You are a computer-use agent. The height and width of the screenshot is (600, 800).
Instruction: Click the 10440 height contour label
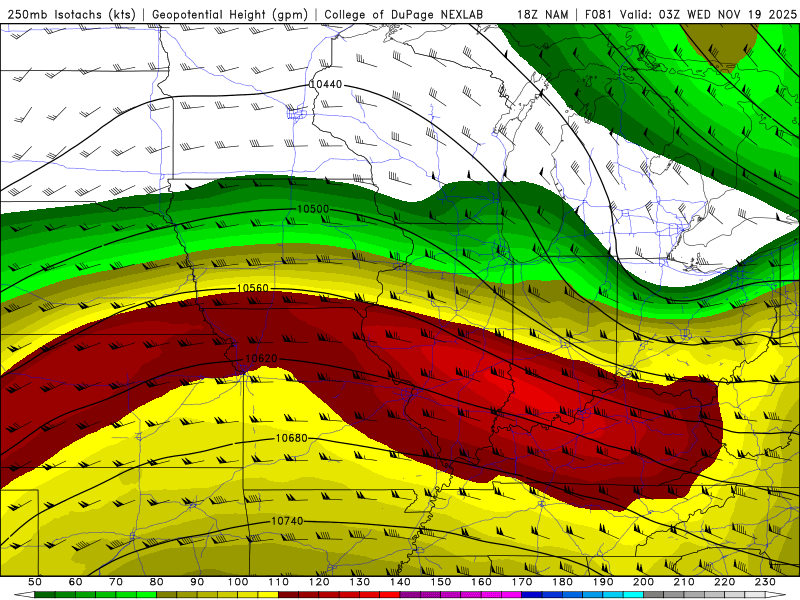[326, 84]
